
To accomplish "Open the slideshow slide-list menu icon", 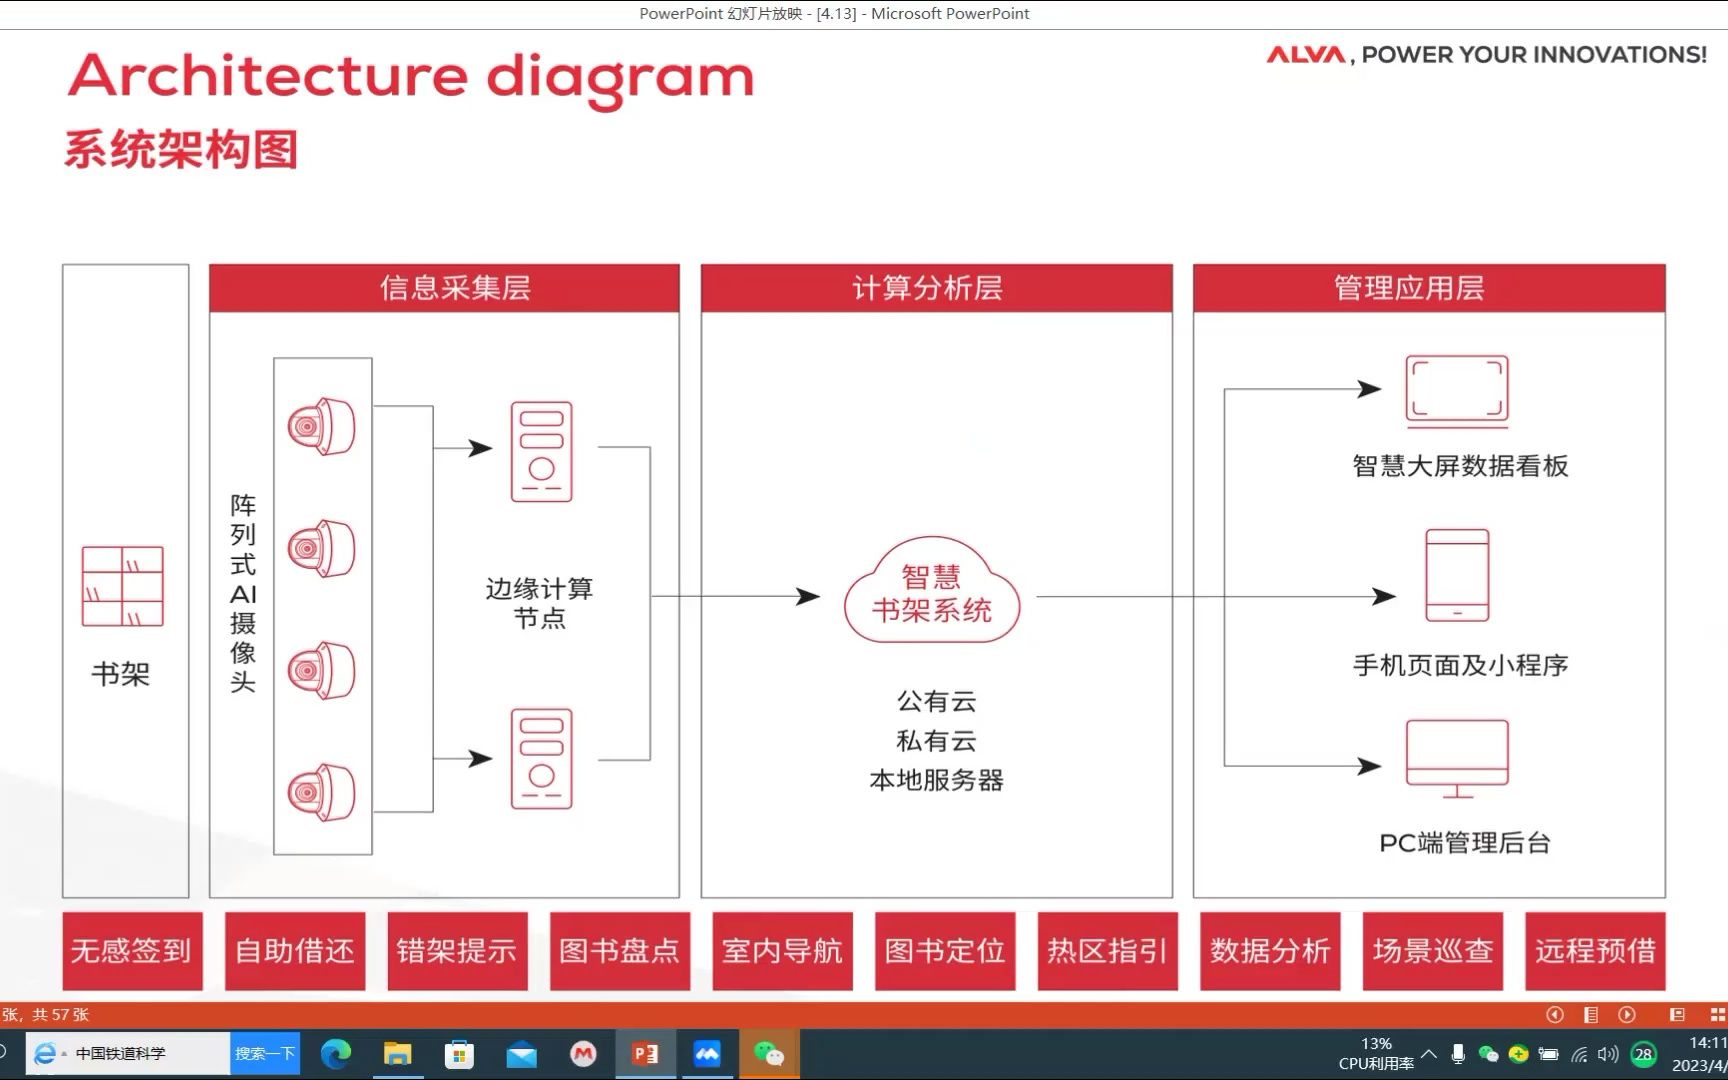I will point(1591,1014).
